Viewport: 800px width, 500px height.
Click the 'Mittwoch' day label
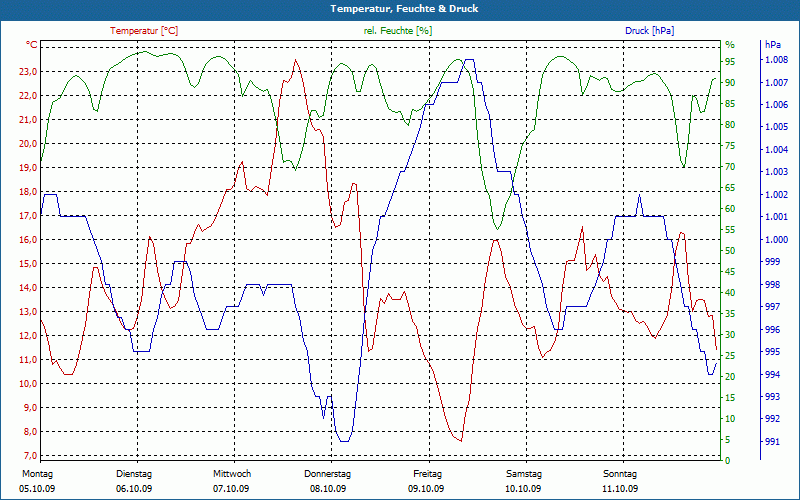click(x=232, y=474)
